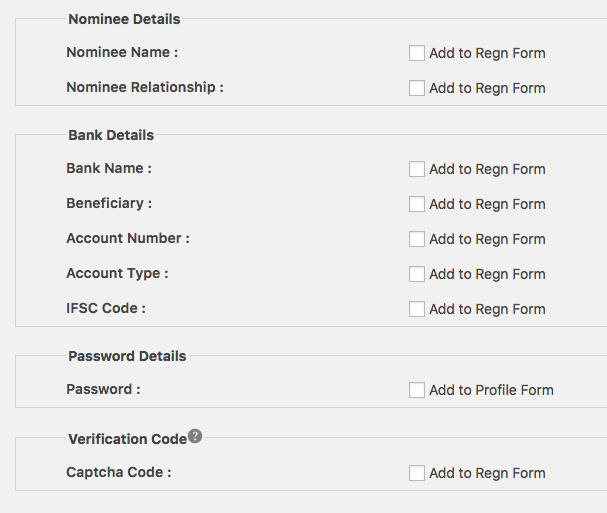Click the Account Number label

point(128,238)
